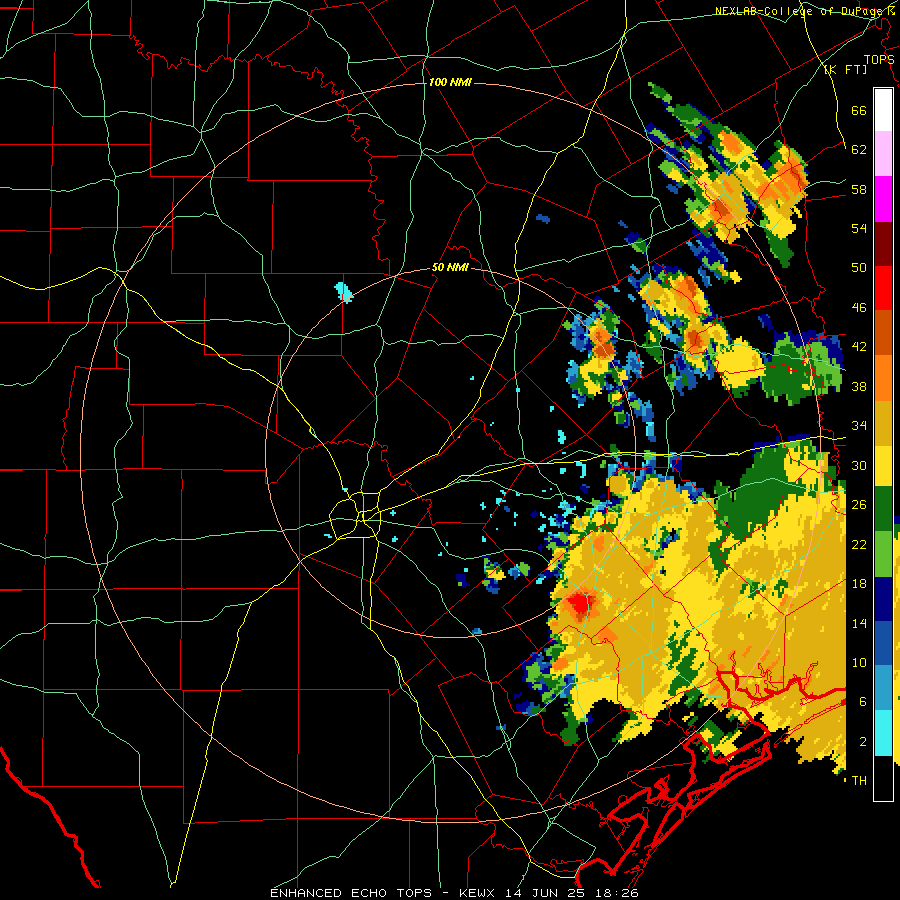Click the "62" value on the scale
Image resolution: width=900 pixels, height=900 pixels.
click(x=859, y=150)
